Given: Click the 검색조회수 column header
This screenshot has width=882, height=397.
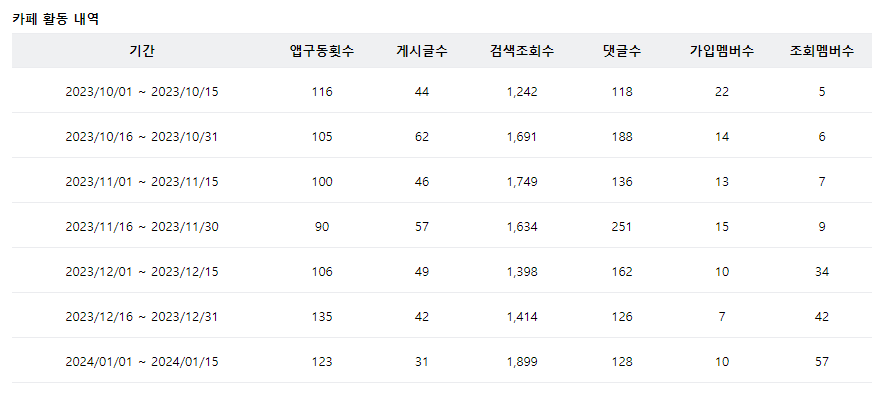Looking at the screenshot, I should pos(522,51).
